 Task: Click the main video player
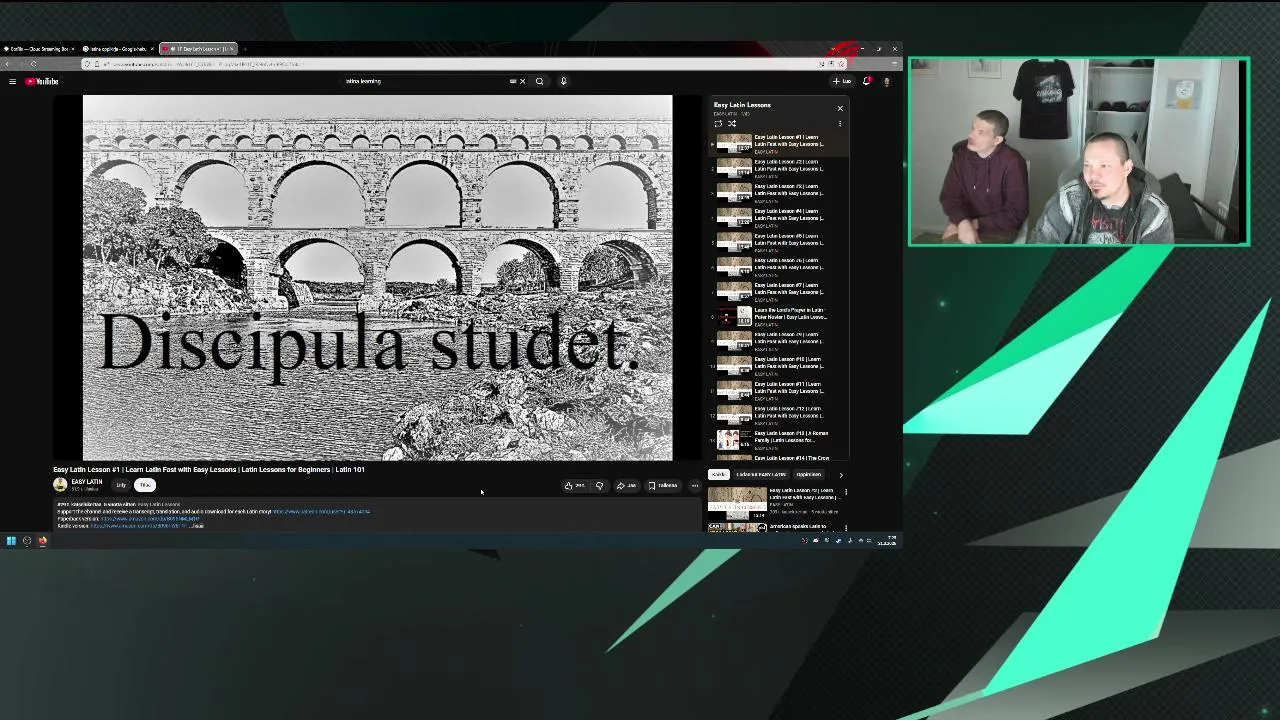(x=377, y=278)
